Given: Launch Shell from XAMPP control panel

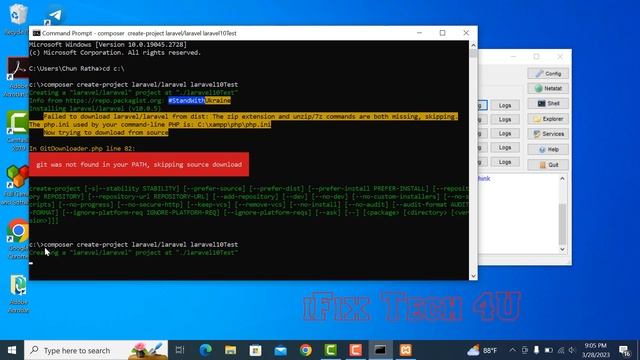Looking at the screenshot, I should click(x=548, y=103).
